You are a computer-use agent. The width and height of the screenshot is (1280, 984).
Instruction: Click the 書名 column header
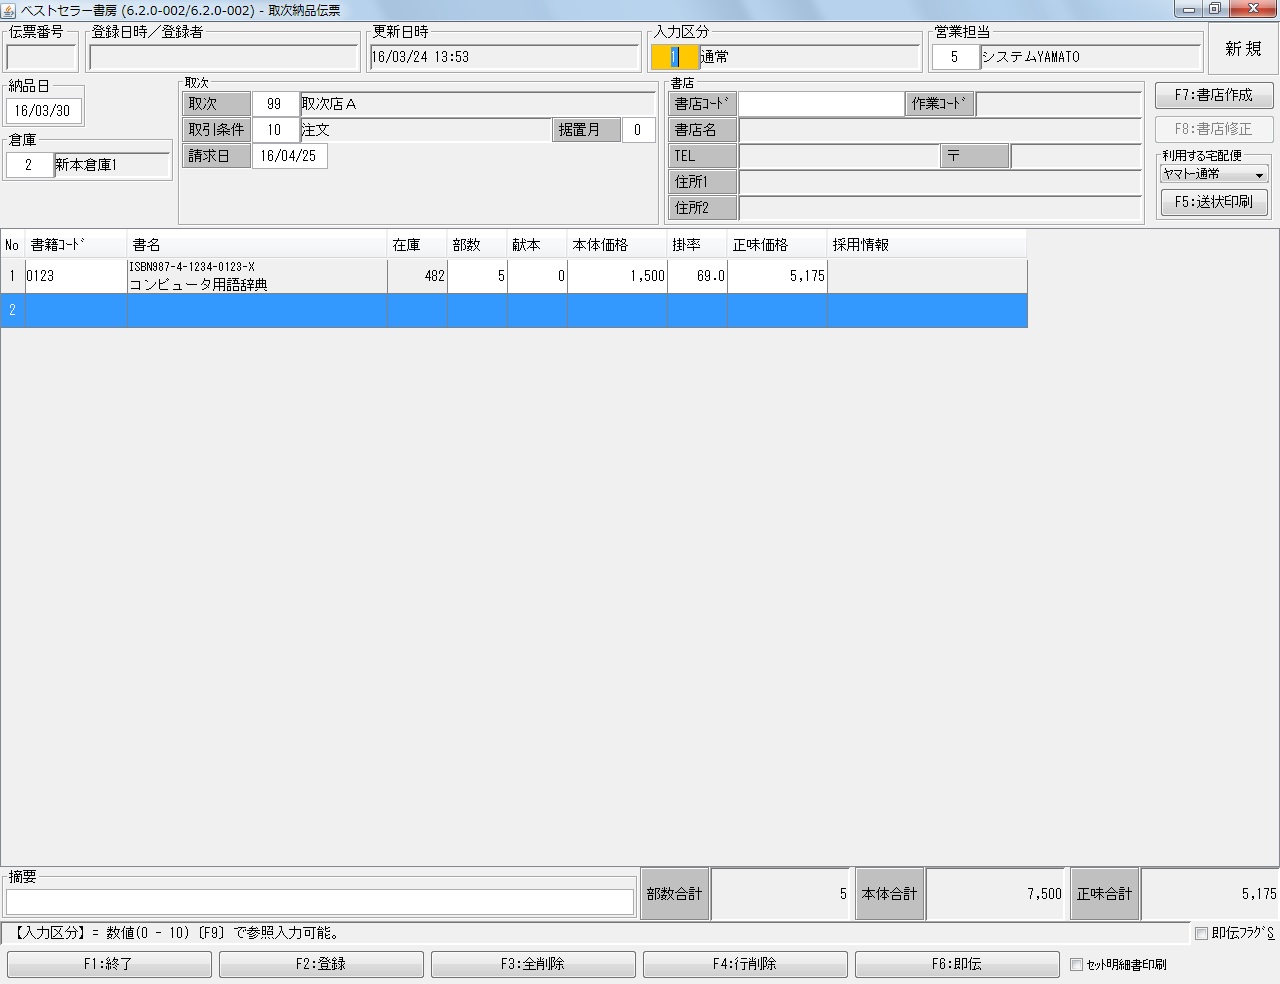tap(256, 245)
